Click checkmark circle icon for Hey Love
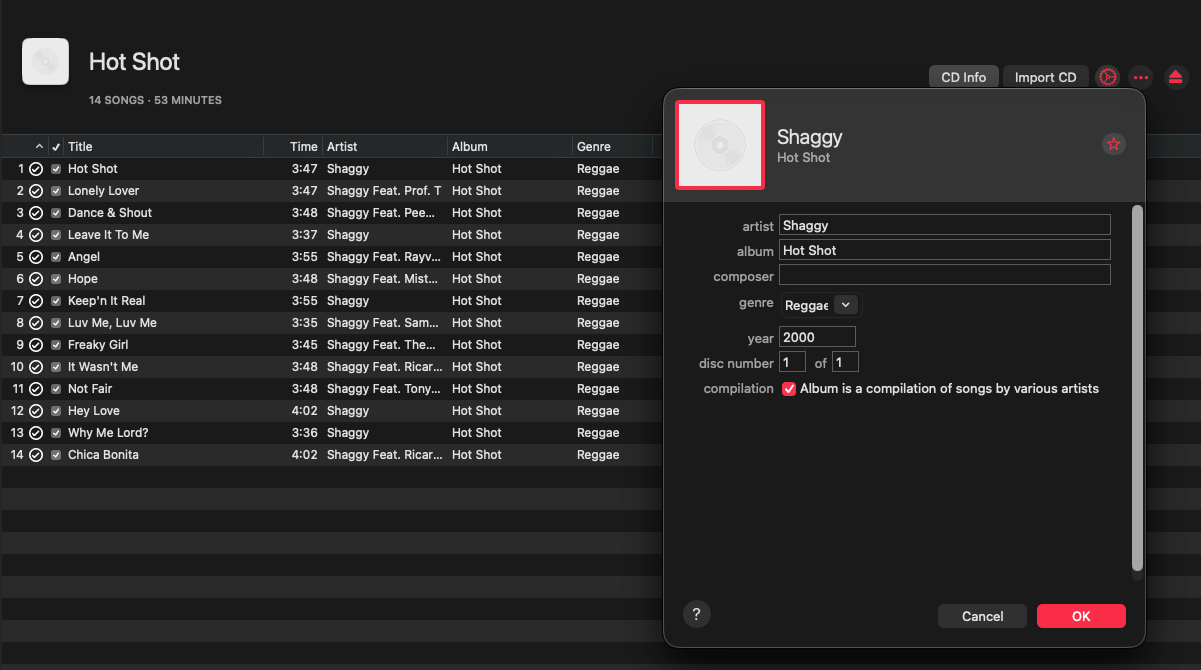Viewport: 1201px width, 670px height. click(x=36, y=411)
